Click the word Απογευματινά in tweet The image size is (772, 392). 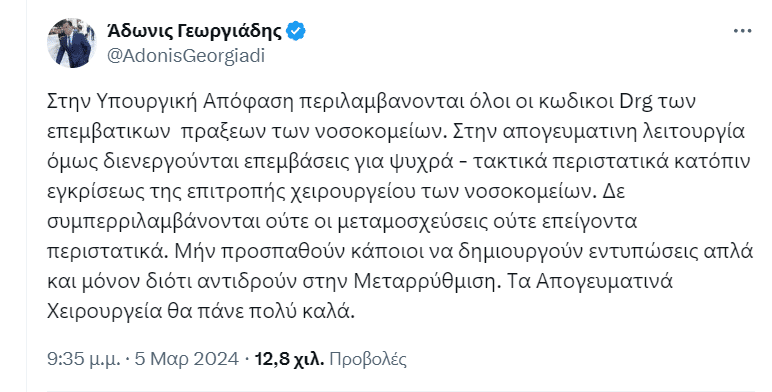pos(604,281)
